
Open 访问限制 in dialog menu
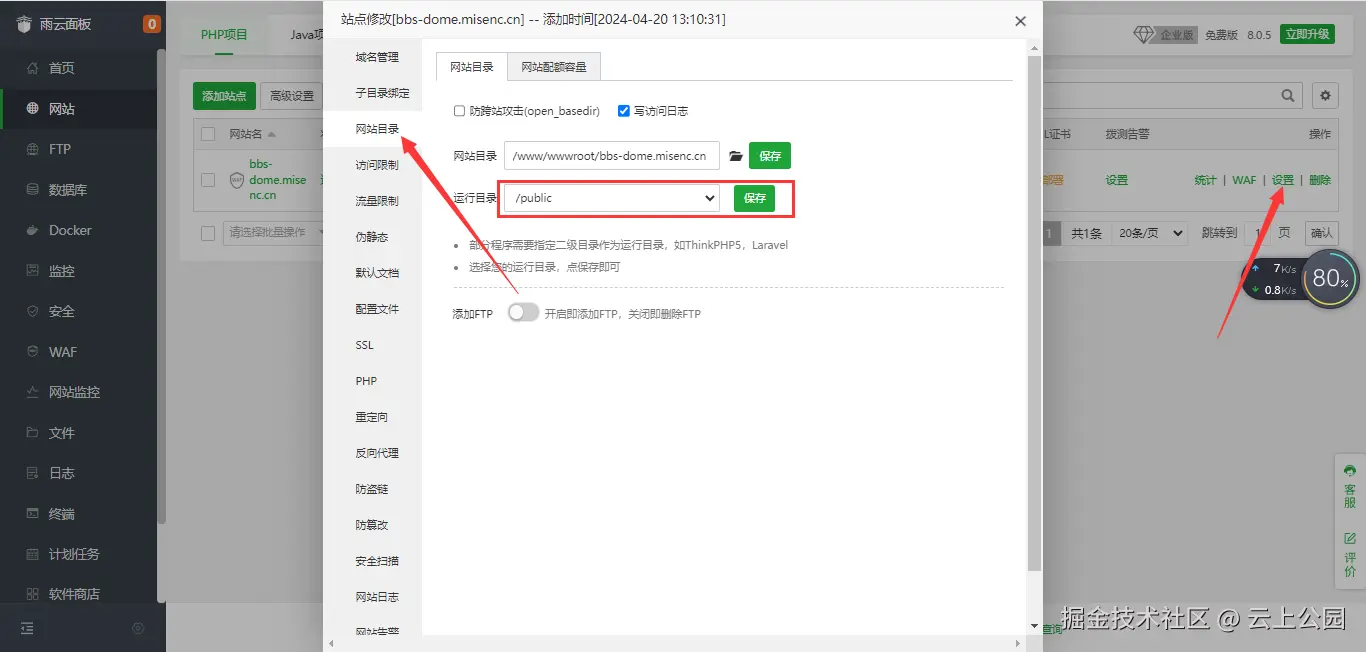click(377, 165)
